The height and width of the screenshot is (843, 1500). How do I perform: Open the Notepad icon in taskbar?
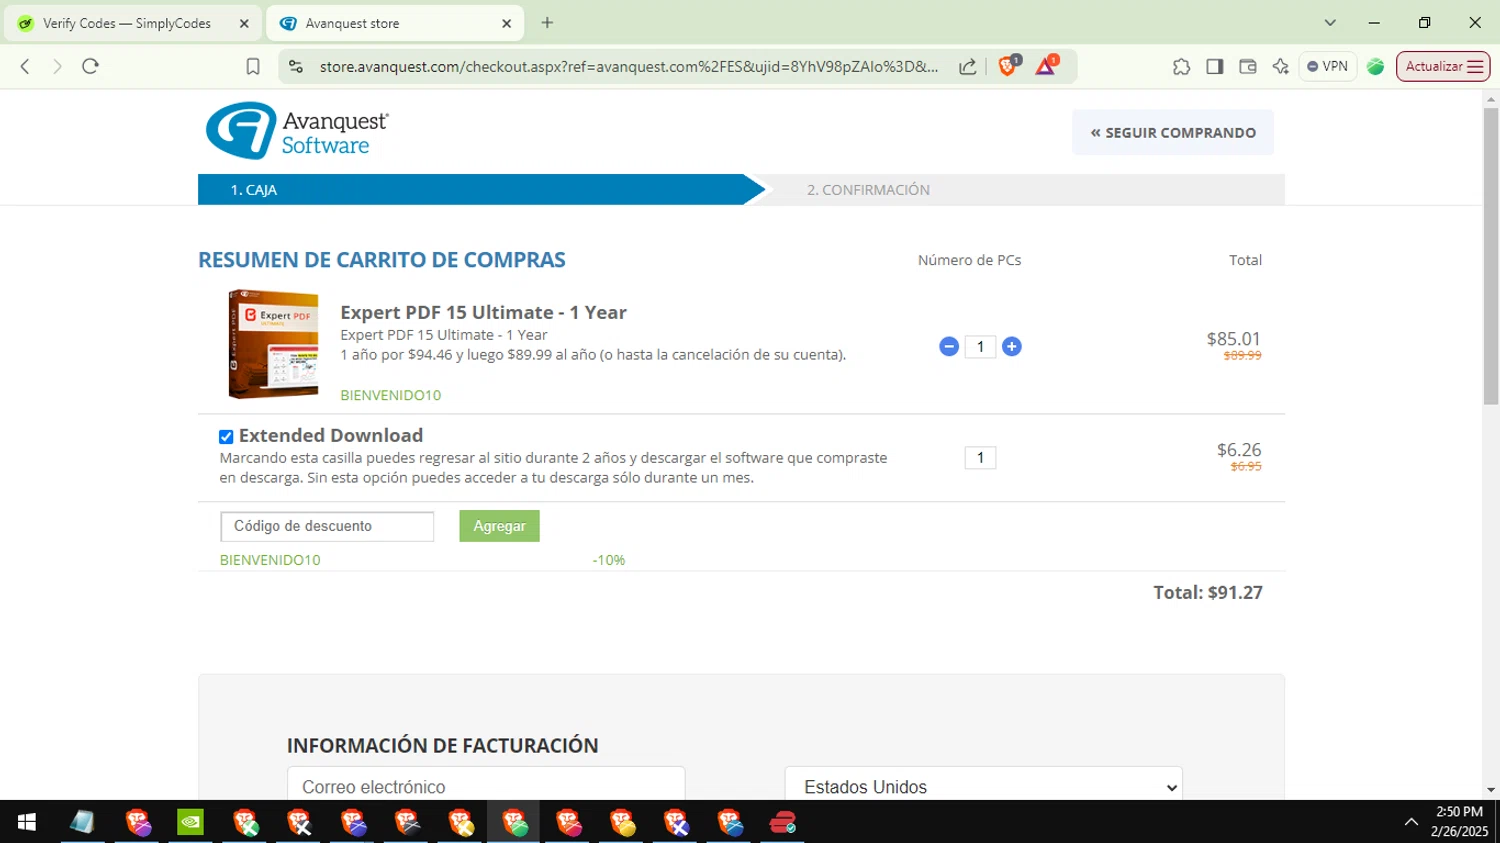82,822
